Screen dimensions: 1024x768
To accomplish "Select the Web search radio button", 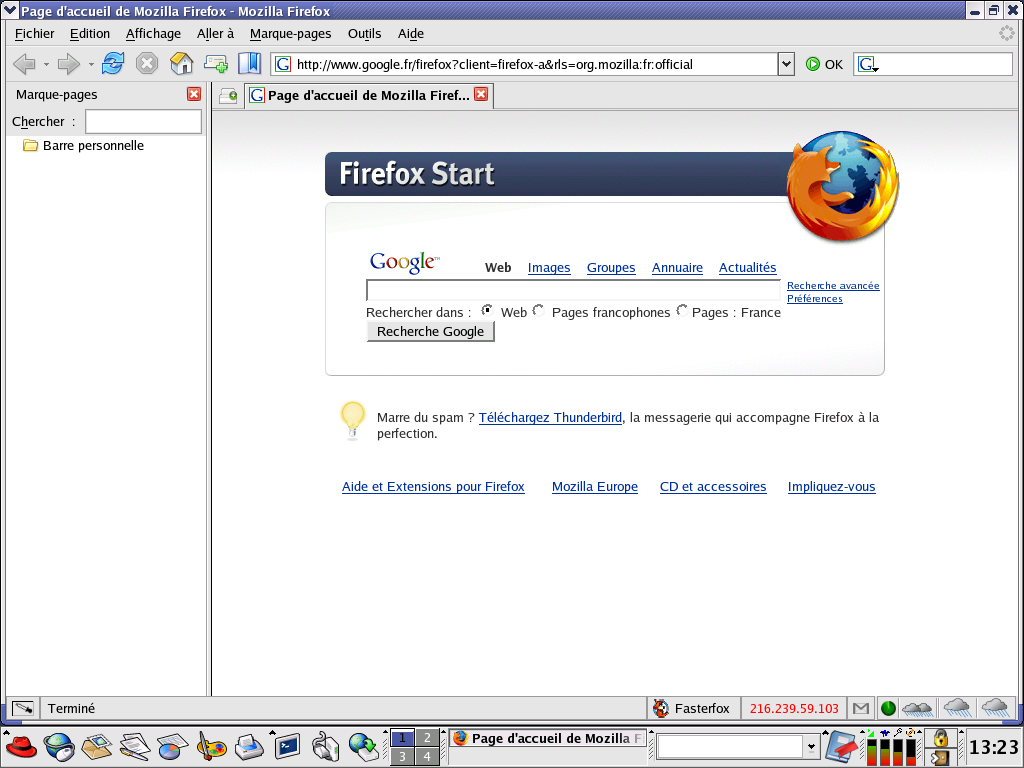I will point(488,311).
